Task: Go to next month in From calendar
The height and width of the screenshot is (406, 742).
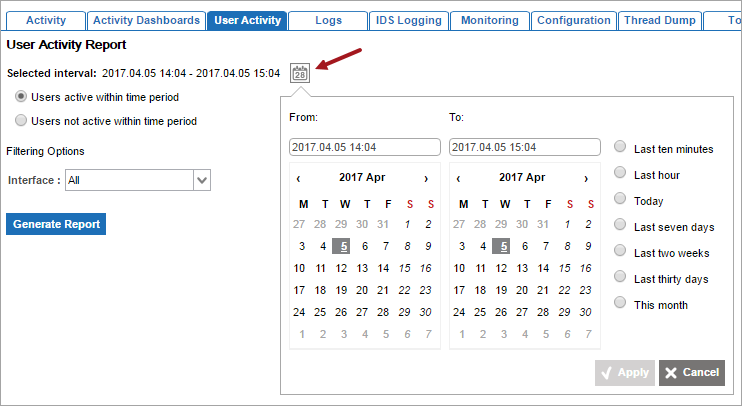Action: click(x=426, y=178)
